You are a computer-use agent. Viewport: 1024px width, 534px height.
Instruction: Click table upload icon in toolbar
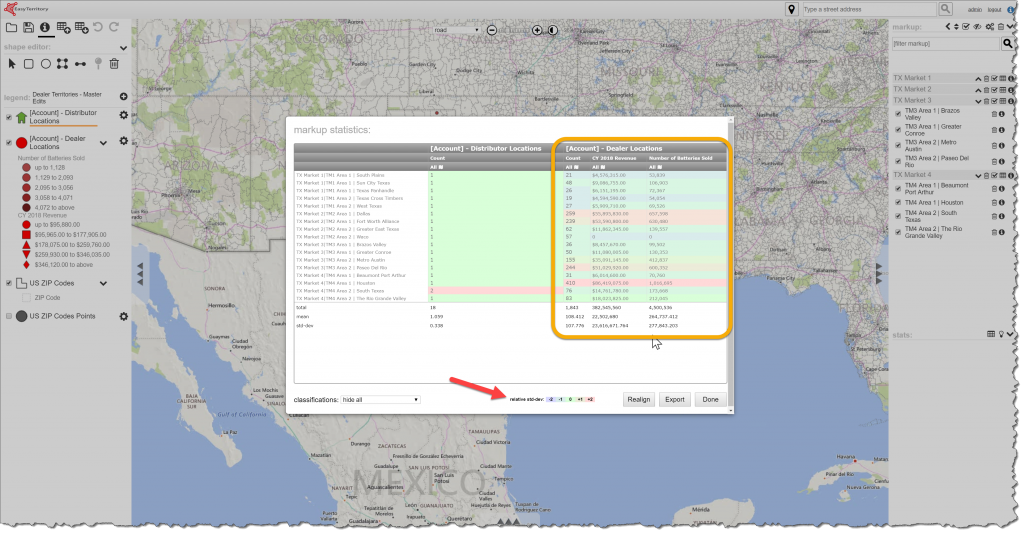click(x=63, y=27)
